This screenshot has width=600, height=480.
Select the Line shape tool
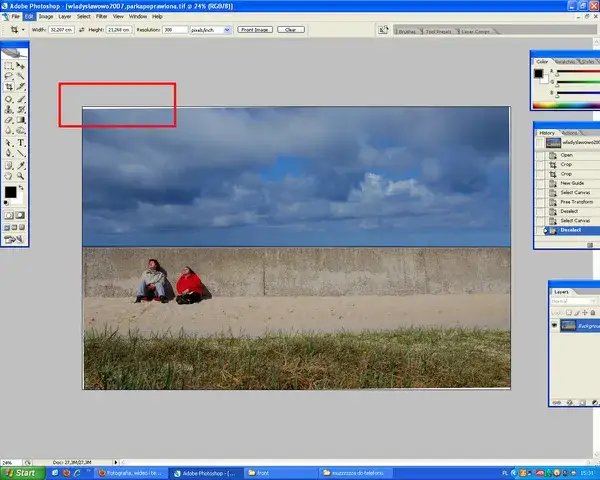pos(20,153)
